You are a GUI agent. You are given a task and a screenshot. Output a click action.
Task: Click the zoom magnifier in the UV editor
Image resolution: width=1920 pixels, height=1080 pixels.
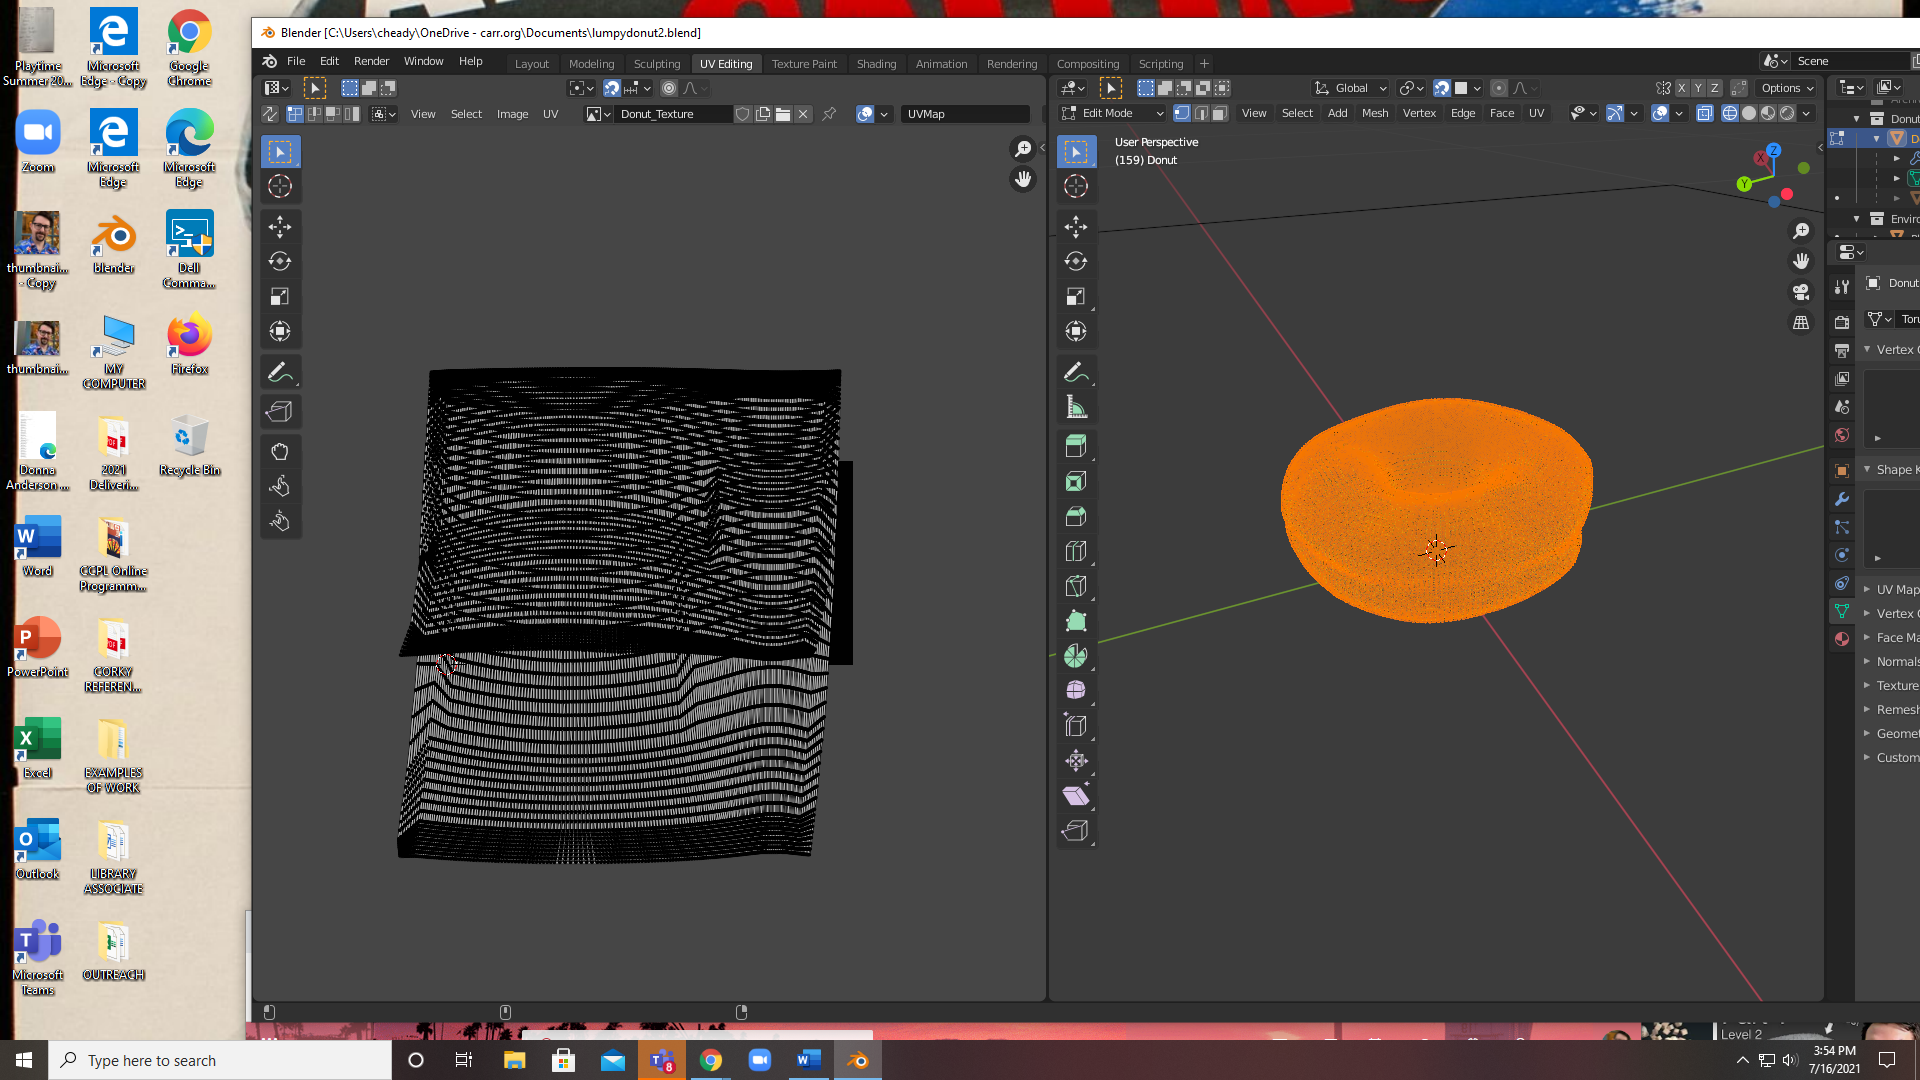point(1022,149)
